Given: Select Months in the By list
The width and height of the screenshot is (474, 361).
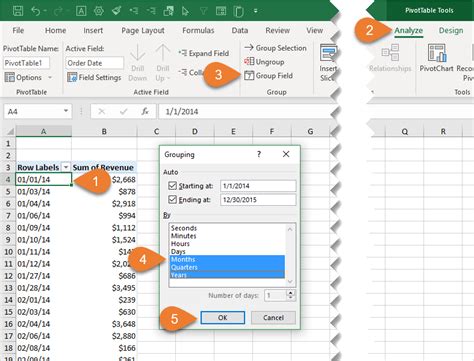Looking at the screenshot, I should [x=227, y=259].
